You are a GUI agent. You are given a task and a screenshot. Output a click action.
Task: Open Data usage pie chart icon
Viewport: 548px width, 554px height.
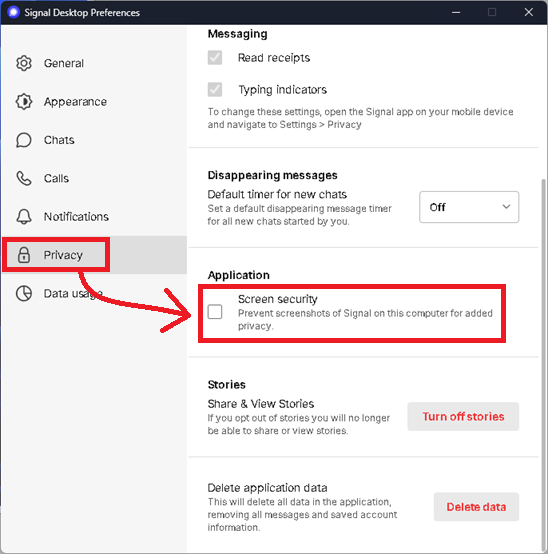coord(24,293)
